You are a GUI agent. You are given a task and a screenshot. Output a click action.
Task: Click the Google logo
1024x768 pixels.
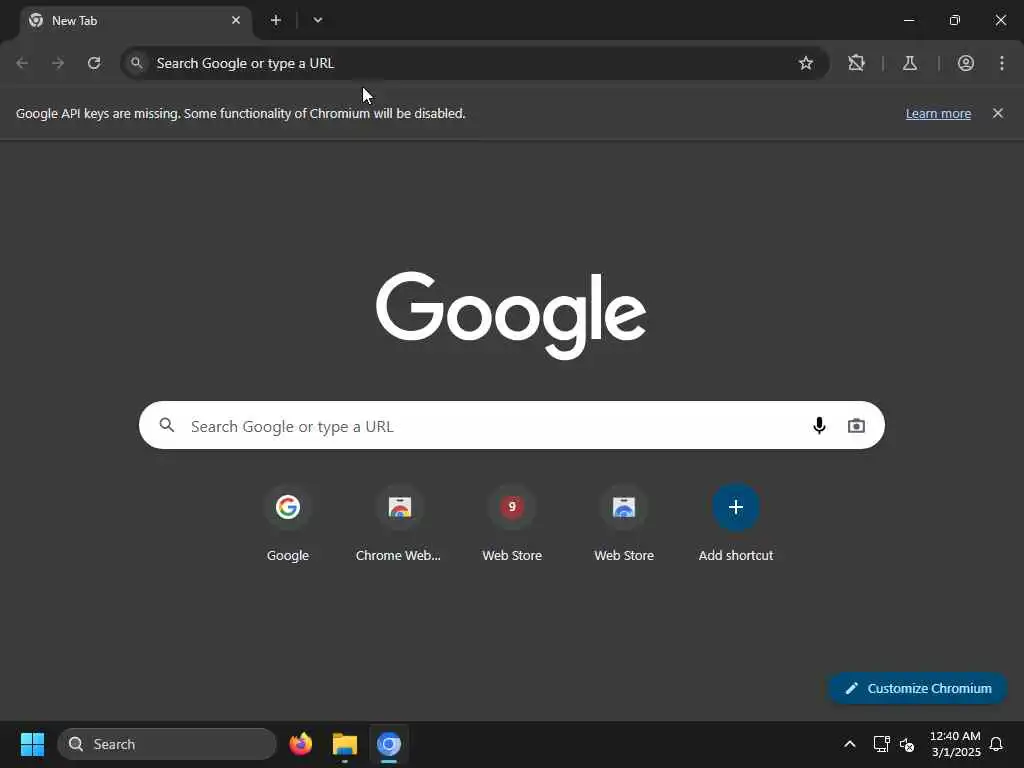click(511, 315)
